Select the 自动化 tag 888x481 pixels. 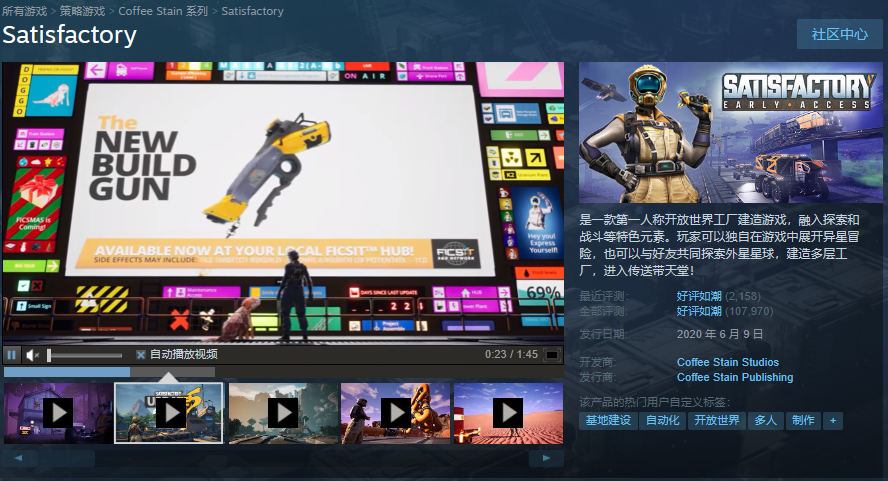[663, 420]
